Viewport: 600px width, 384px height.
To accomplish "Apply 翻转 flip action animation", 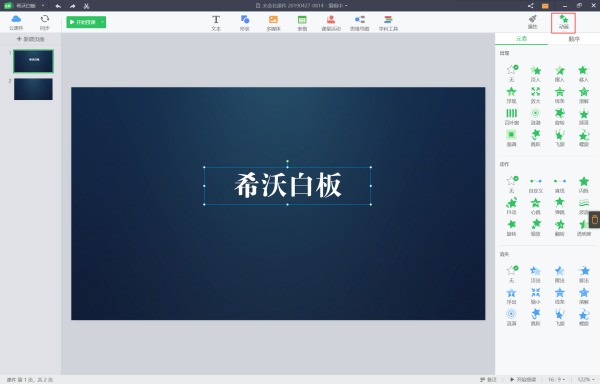I will pyautogui.click(x=559, y=228).
